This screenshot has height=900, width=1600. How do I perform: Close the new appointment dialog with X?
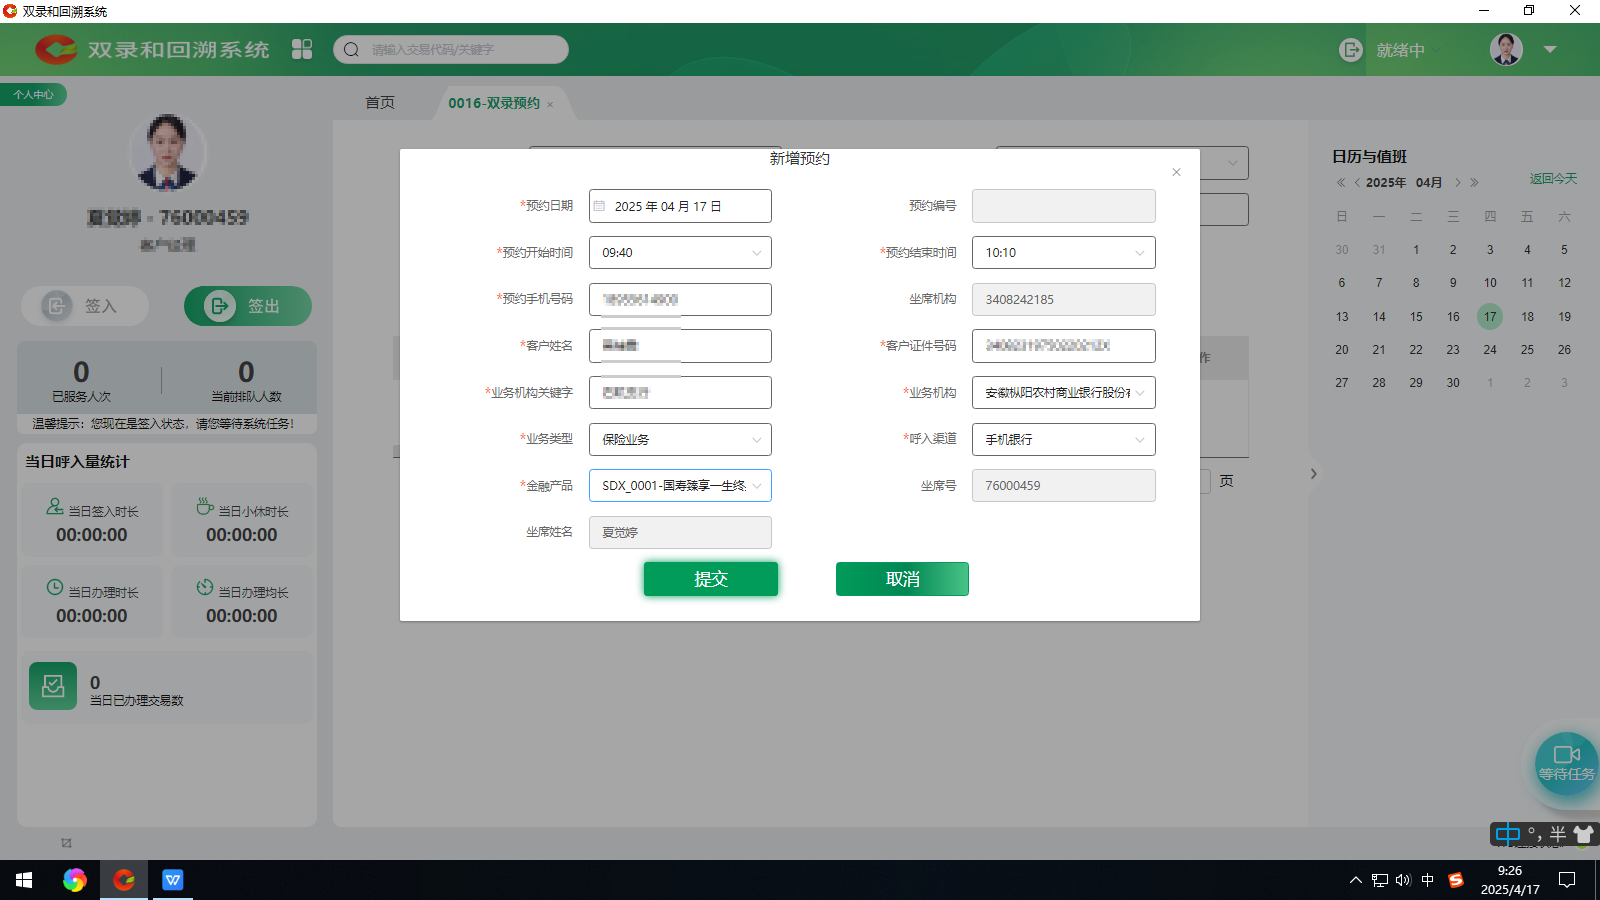click(1176, 172)
